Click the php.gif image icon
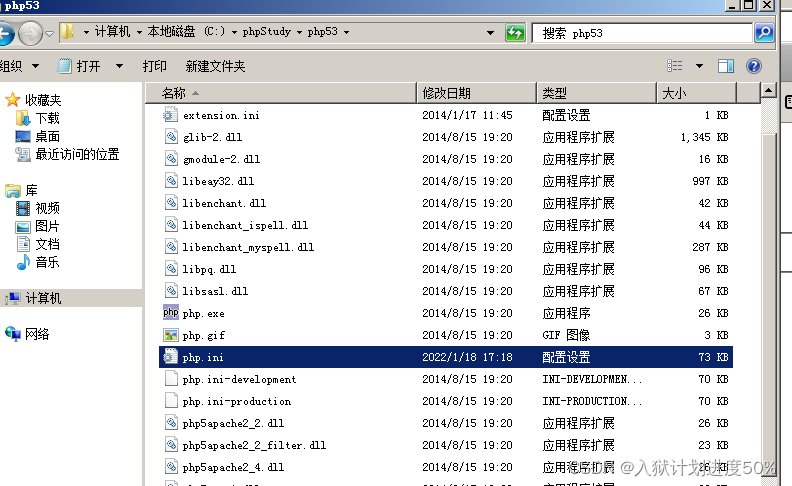This screenshot has height=486, width=792. (x=171, y=335)
